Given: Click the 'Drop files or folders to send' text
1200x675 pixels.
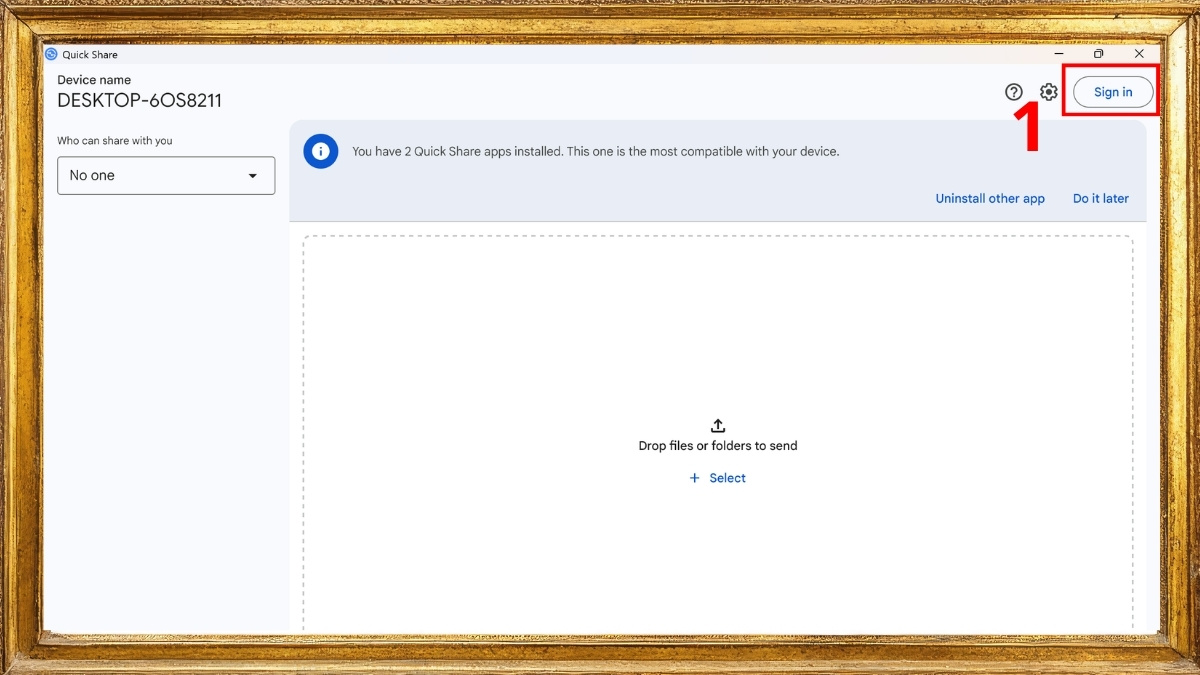Looking at the screenshot, I should (x=718, y=446).
